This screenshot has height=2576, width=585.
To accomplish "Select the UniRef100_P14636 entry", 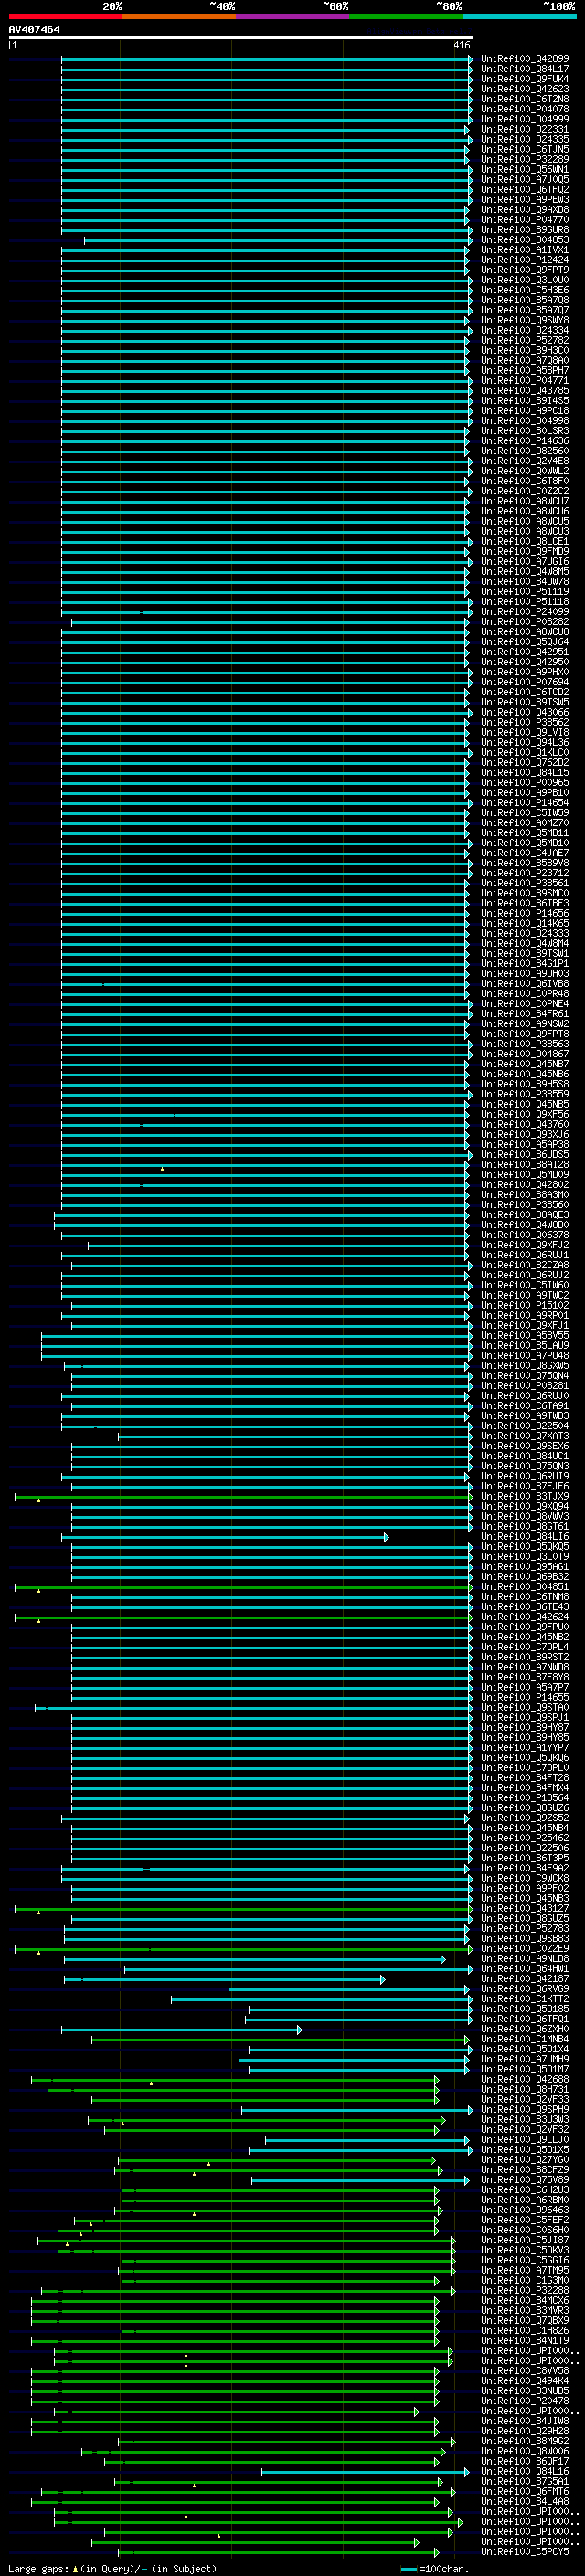I will point(525,441).
